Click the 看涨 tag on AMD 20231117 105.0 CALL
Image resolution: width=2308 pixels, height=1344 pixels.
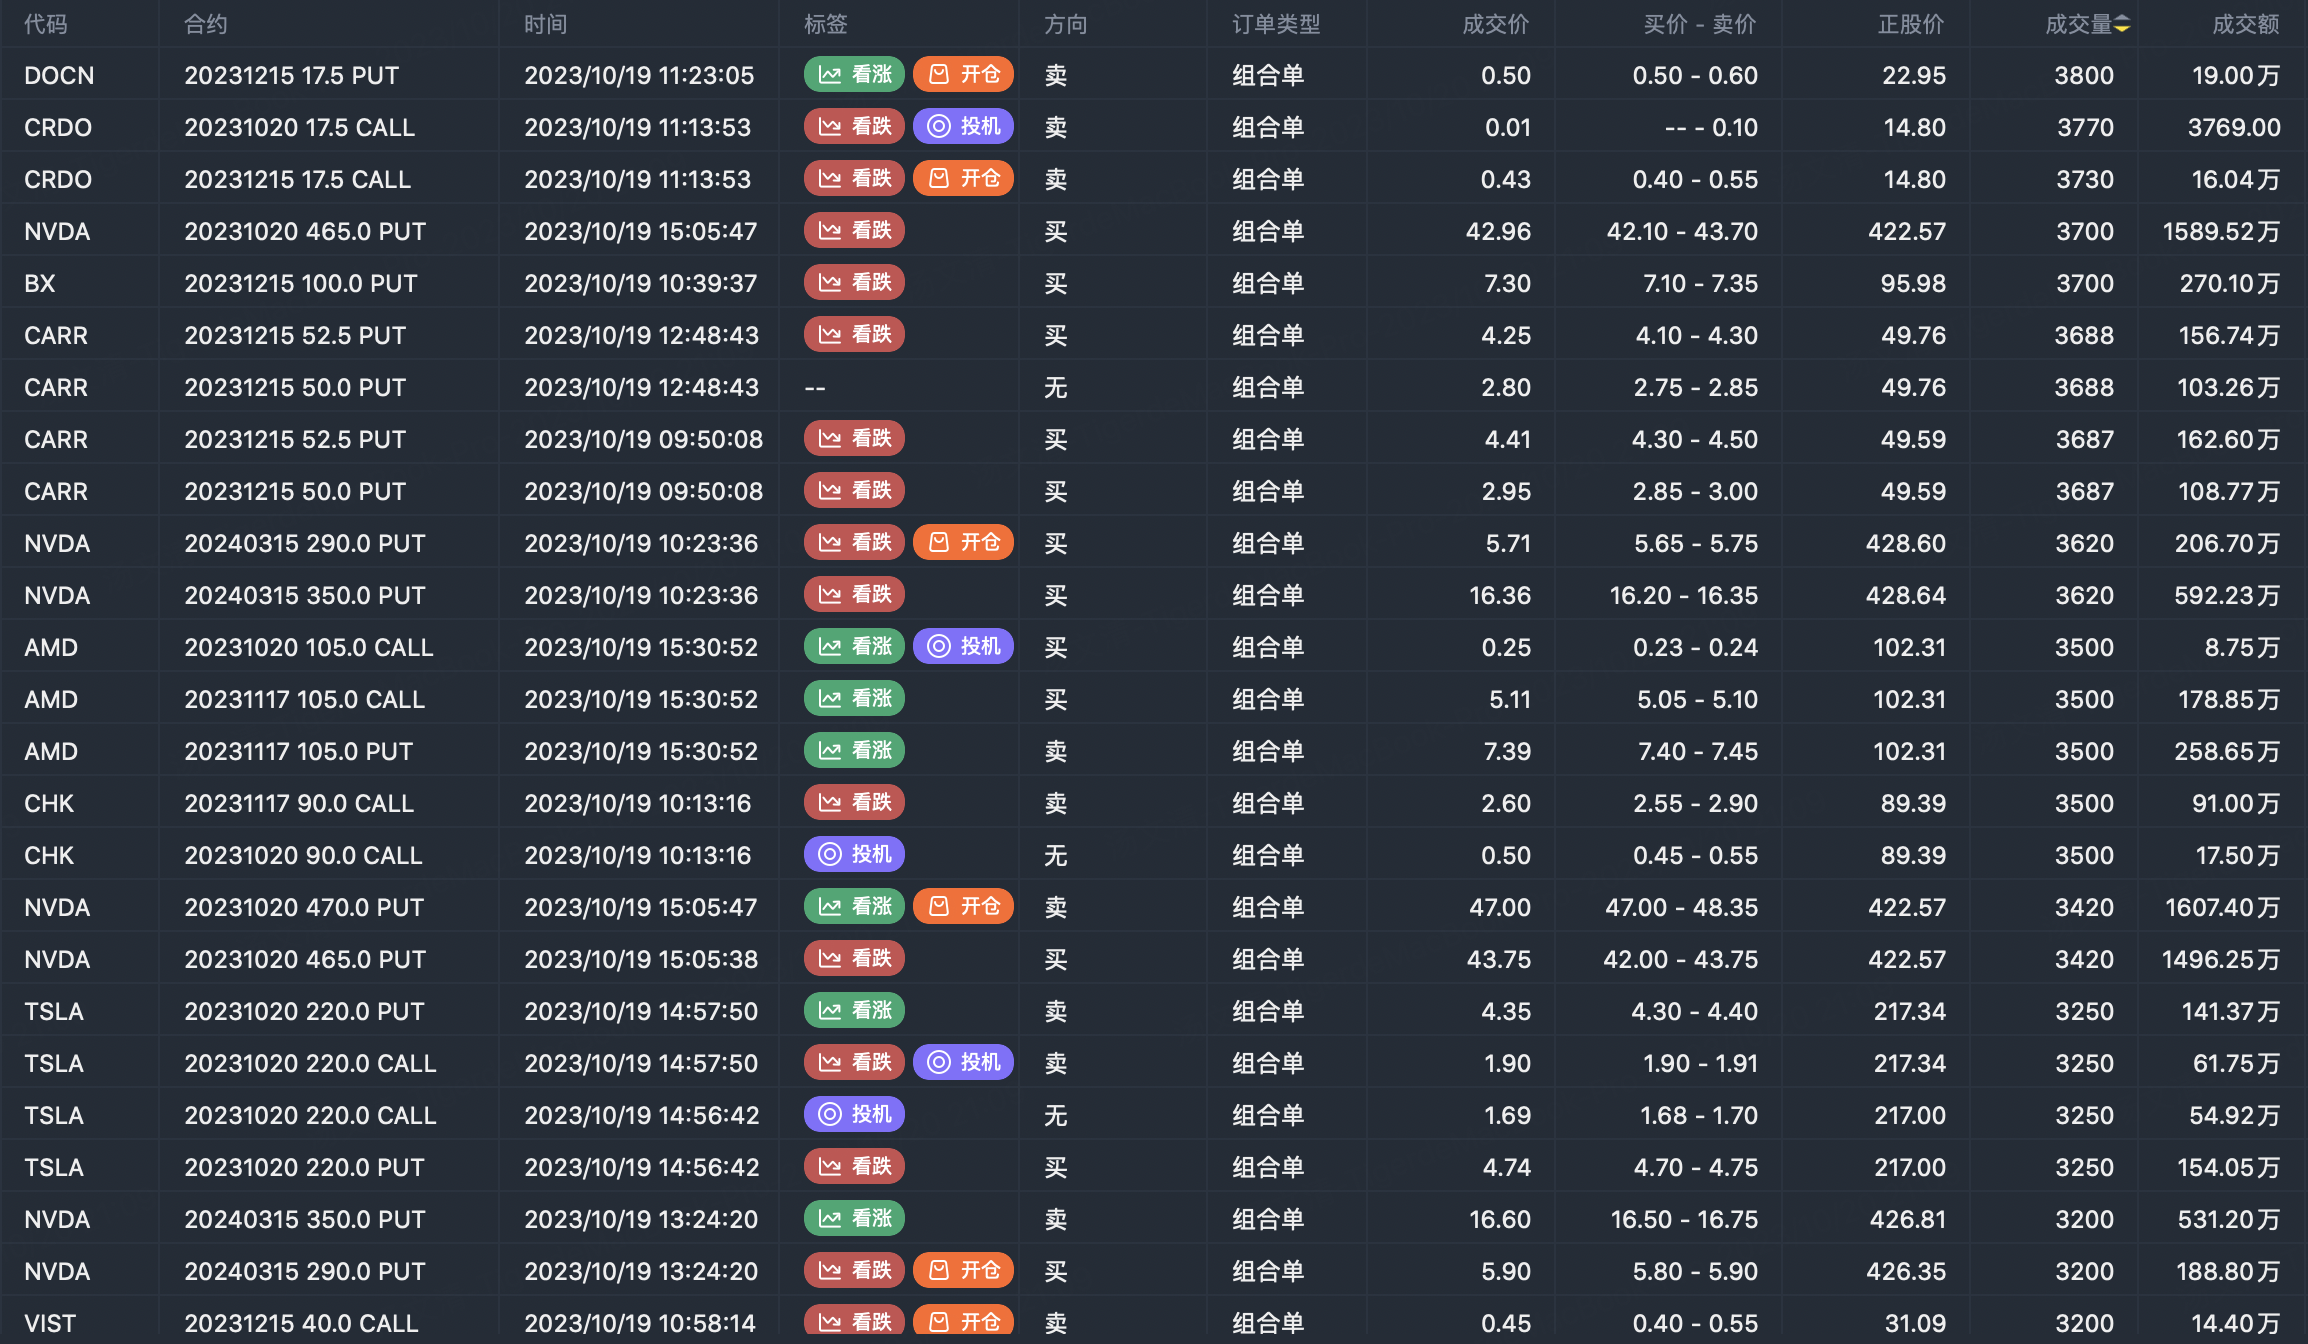[854, 698]
